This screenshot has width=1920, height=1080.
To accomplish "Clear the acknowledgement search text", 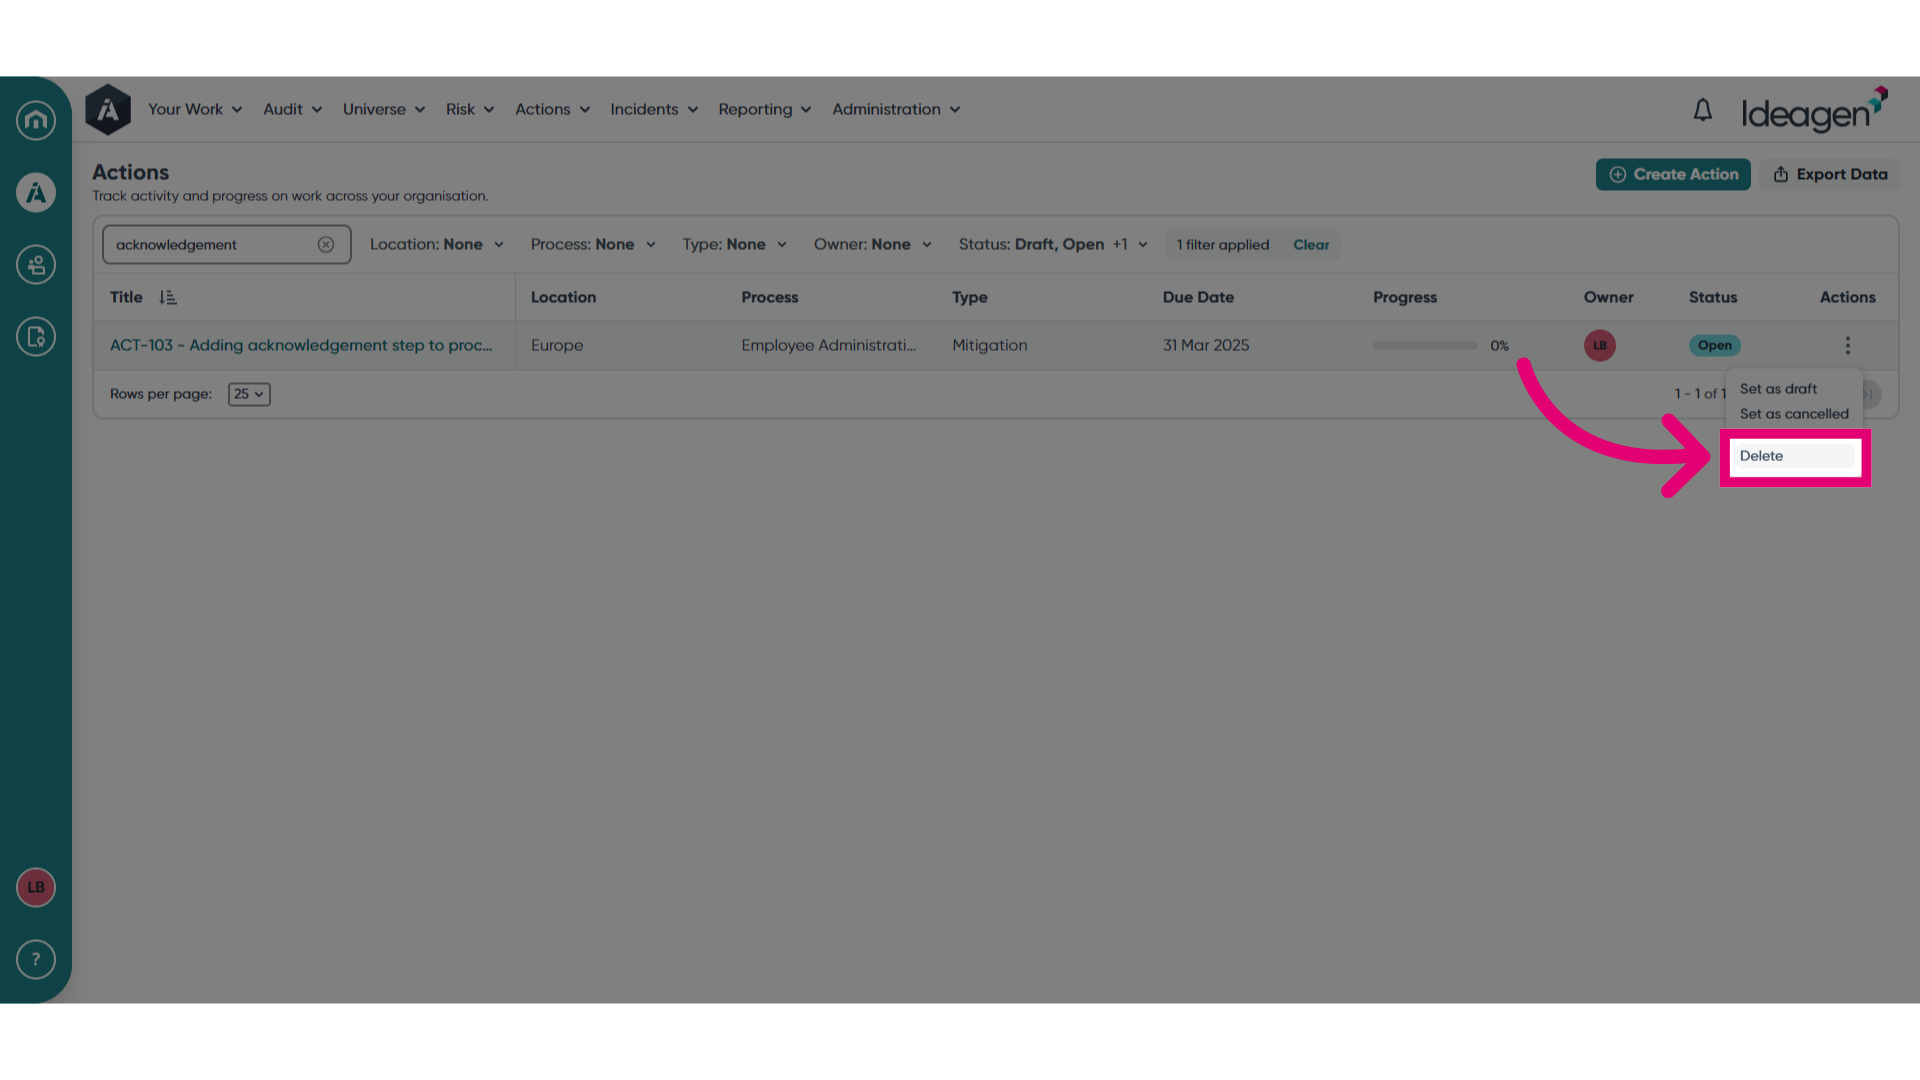I will [326, 245].
